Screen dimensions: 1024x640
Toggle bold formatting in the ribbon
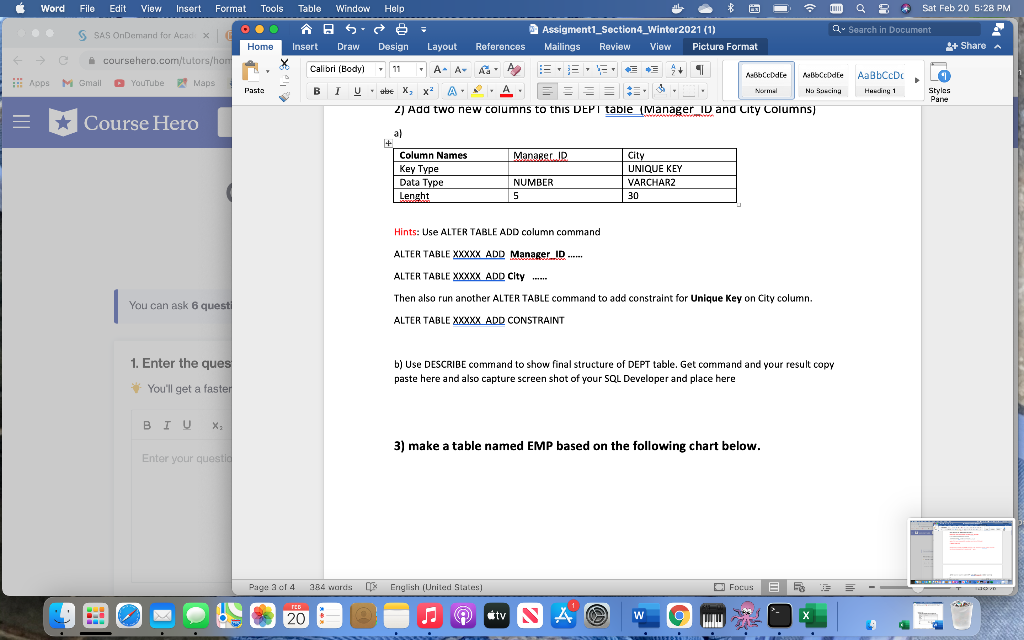pos(317,91)
